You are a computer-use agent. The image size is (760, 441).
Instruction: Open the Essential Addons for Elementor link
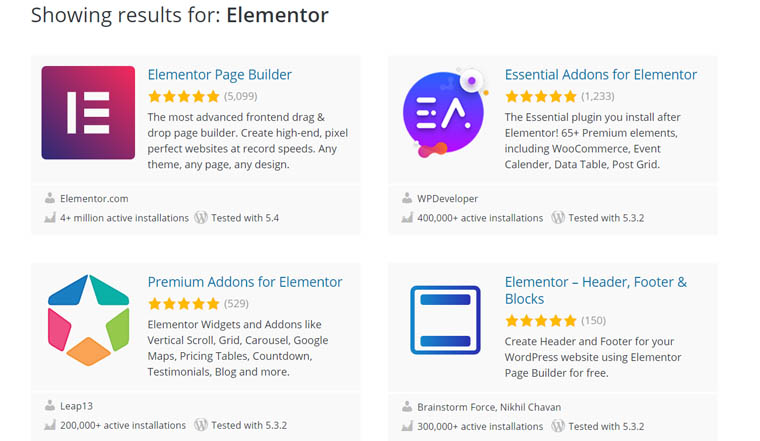click(x=601, y=75)
